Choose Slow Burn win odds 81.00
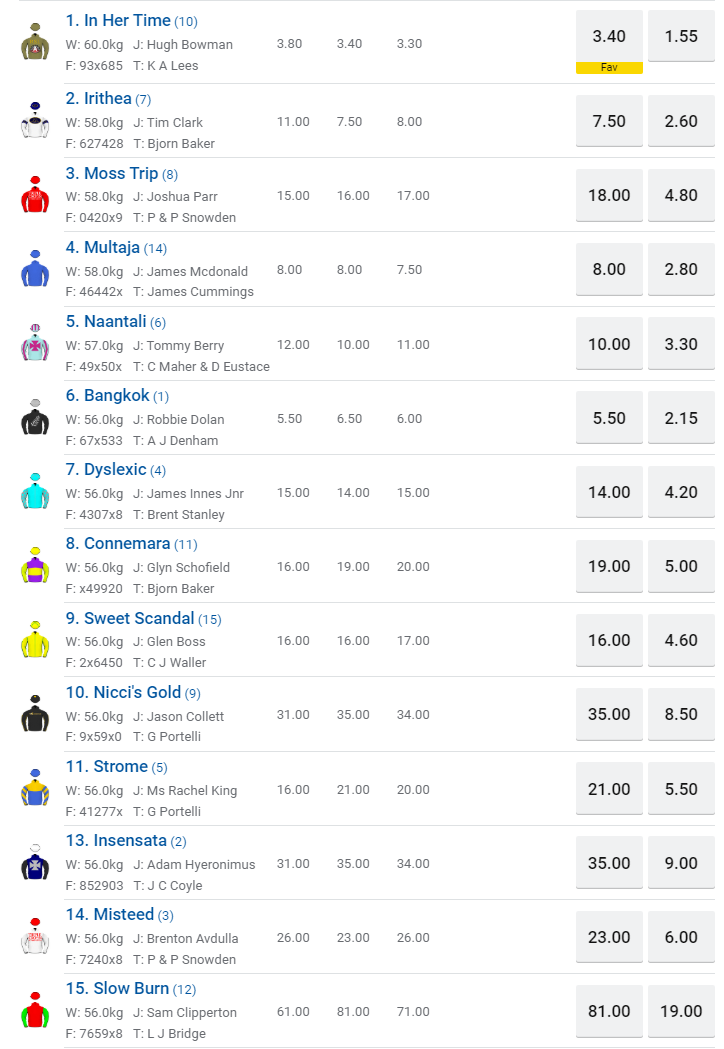 click(609, 1011)
